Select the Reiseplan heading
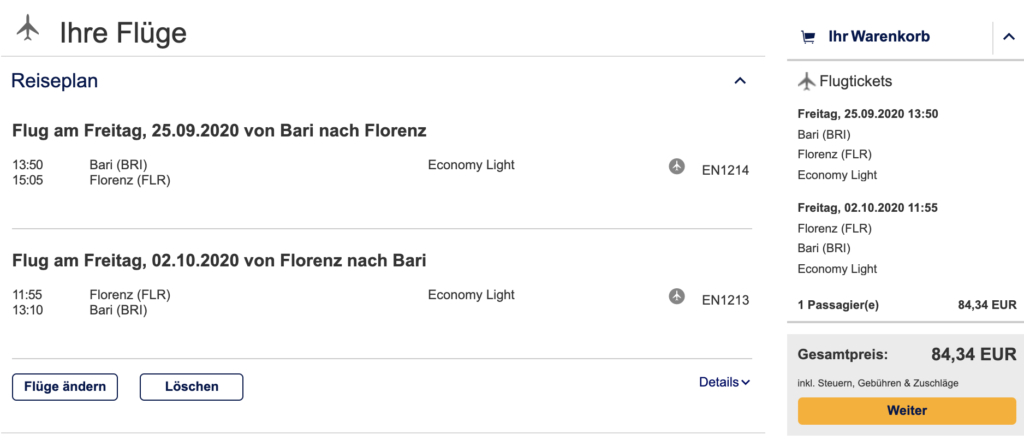The width and height of the screenshot is (1024, 440). tap(55, 81)
